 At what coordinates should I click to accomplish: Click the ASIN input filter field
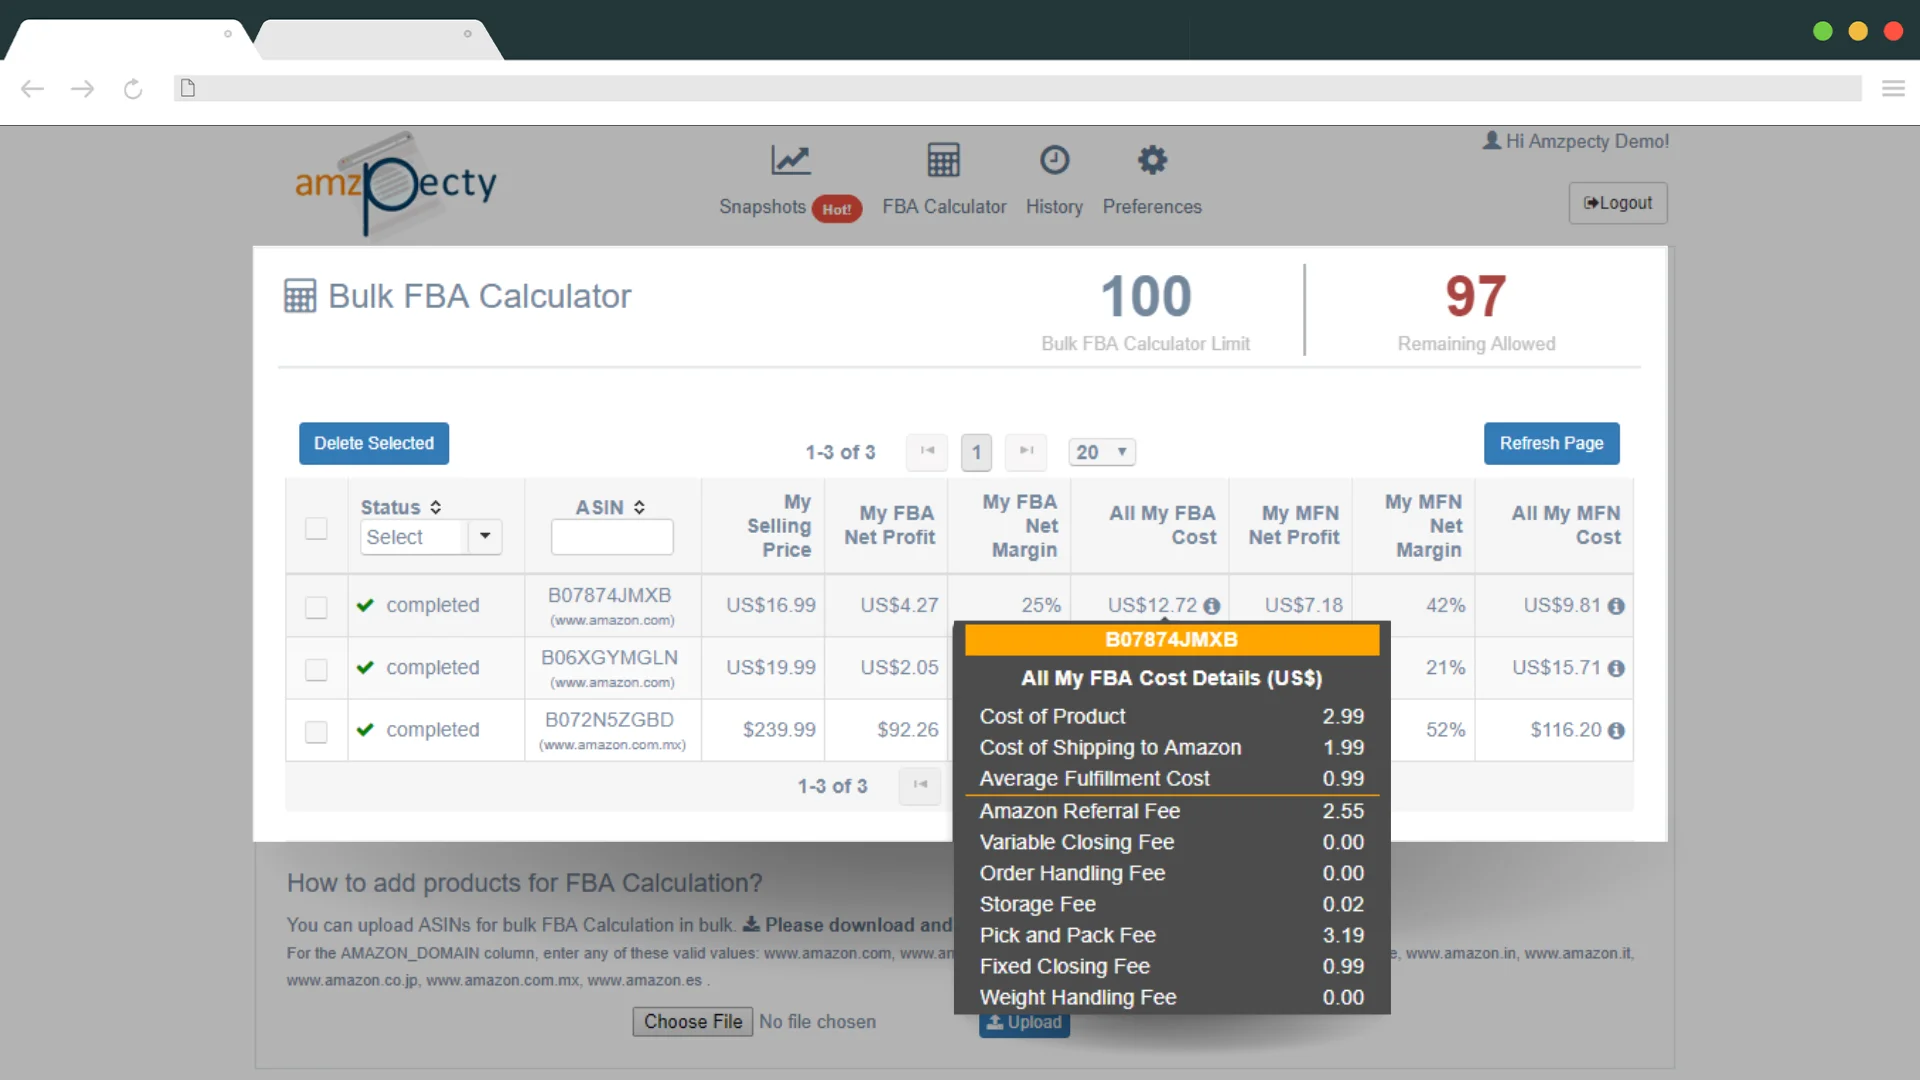tap(611, 537)
